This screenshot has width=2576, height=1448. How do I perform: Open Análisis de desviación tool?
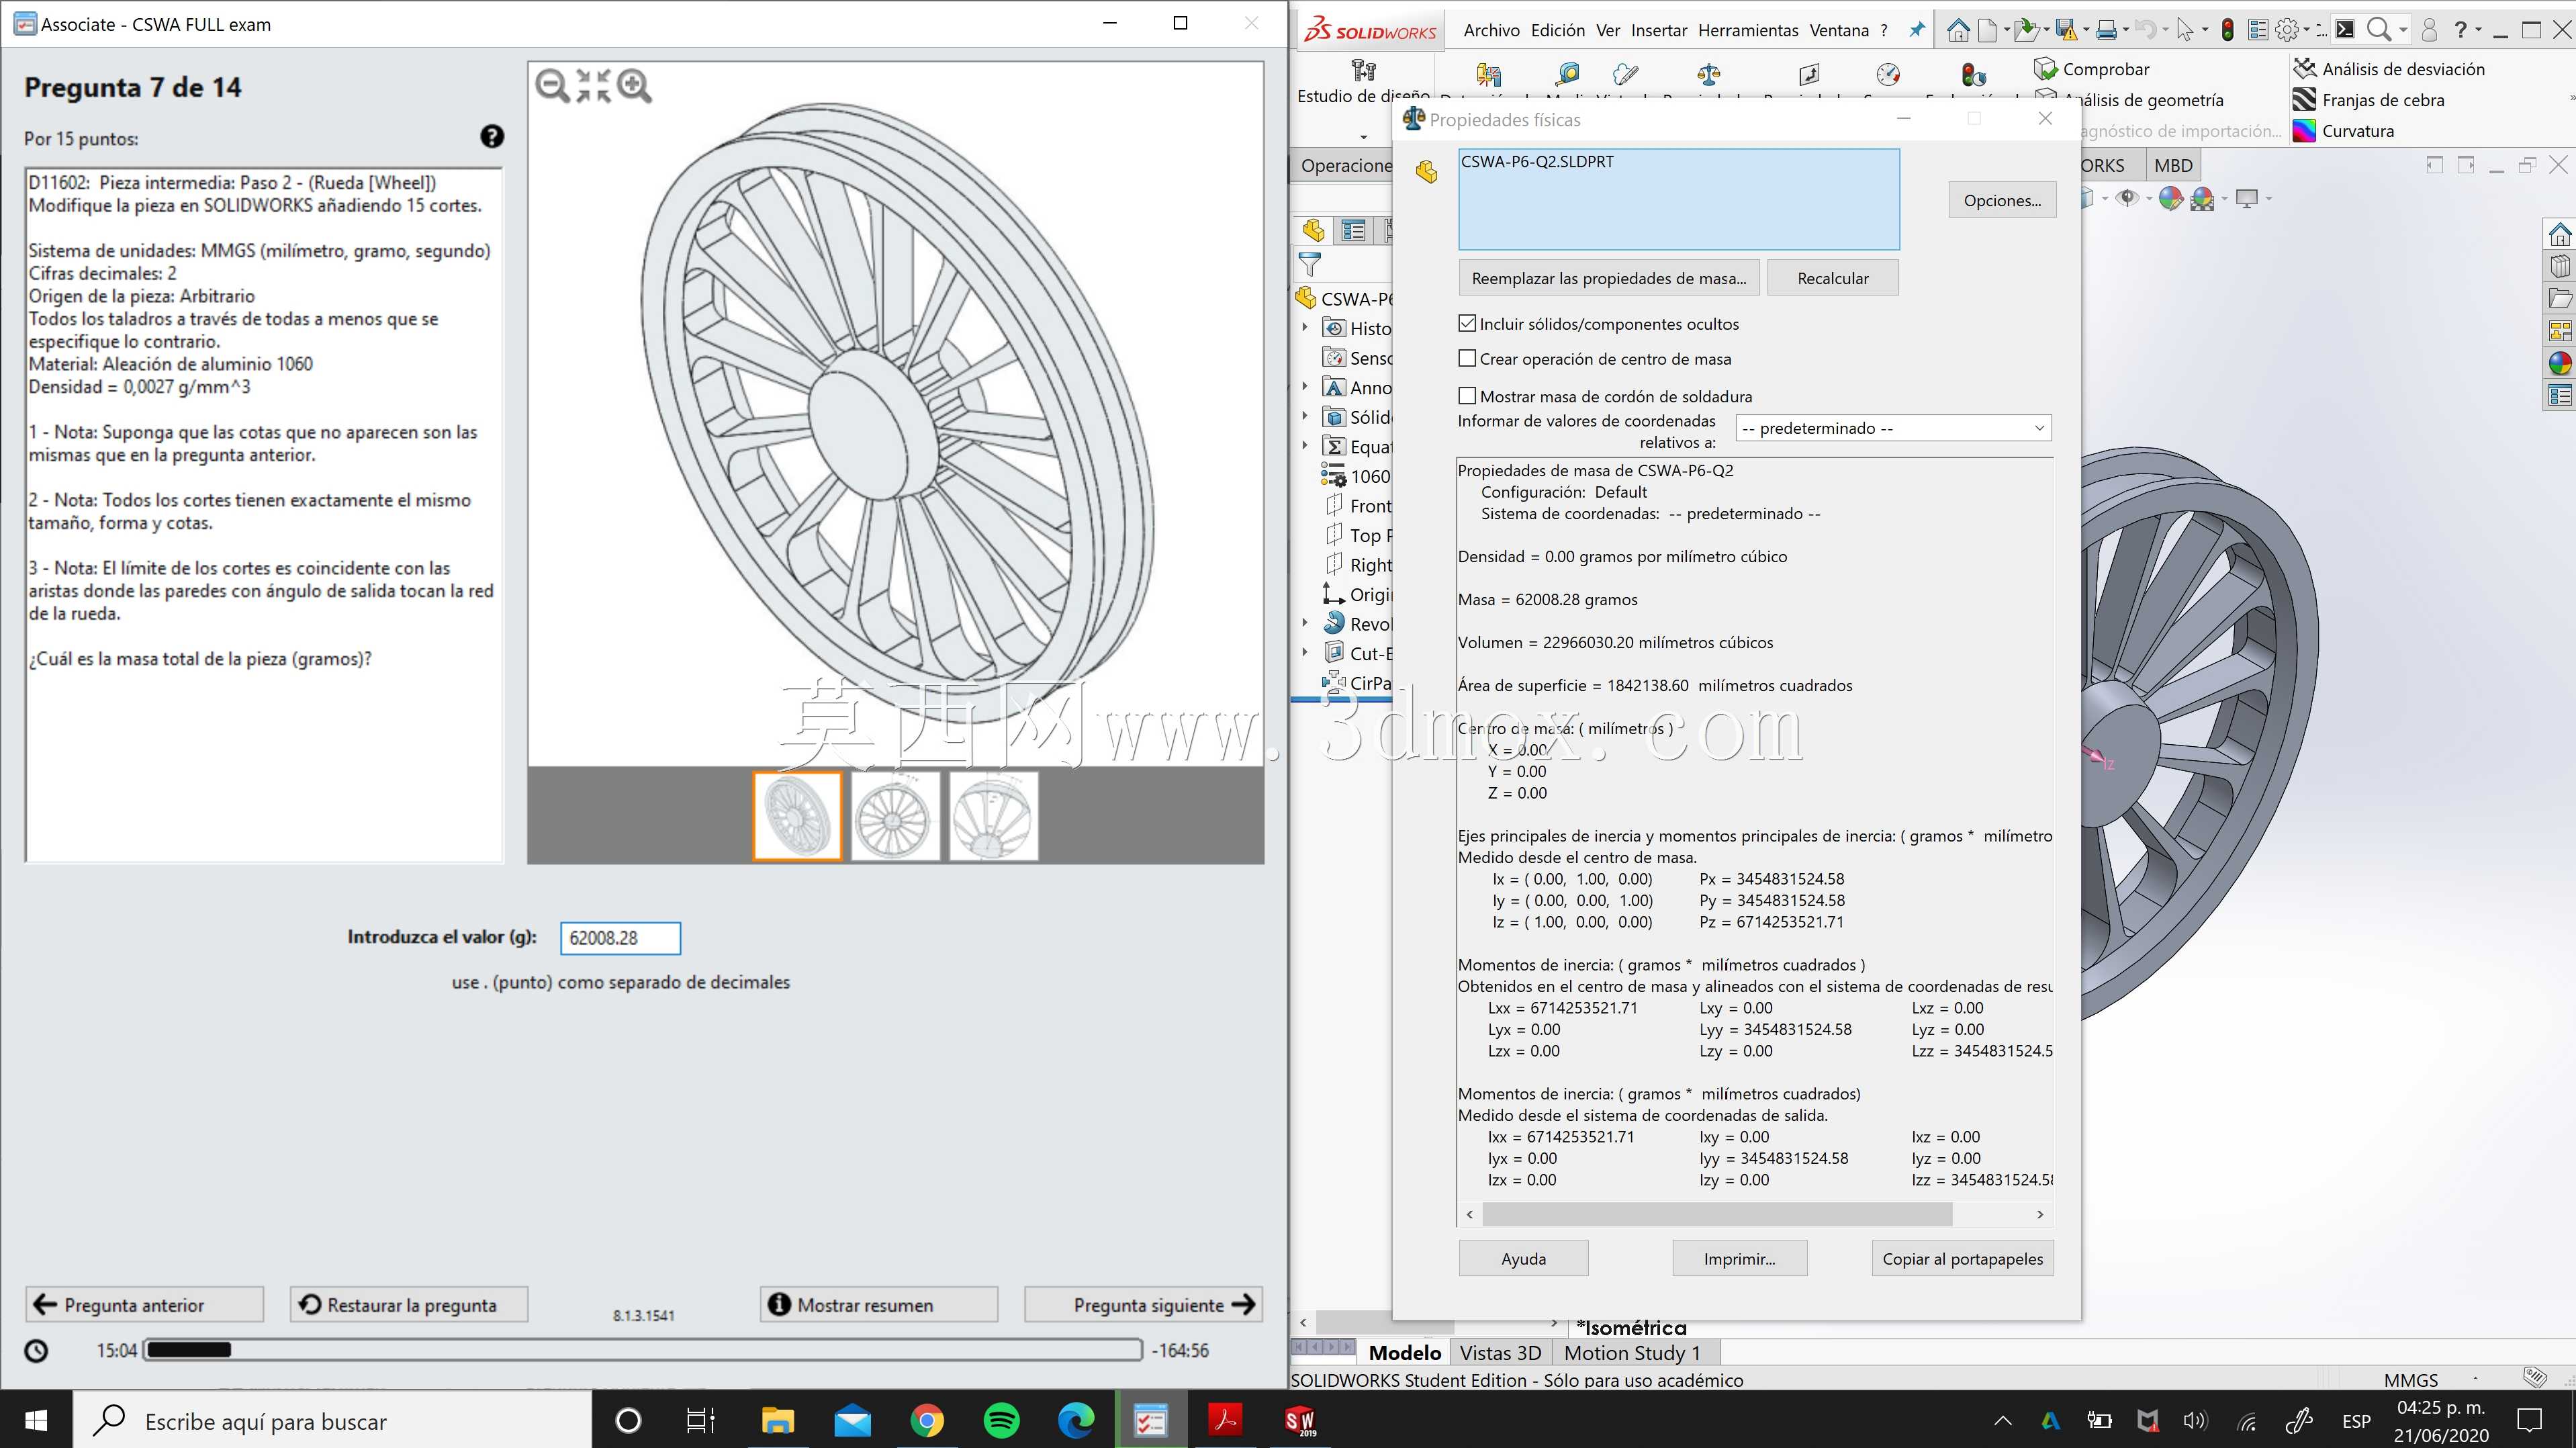pos(2388,69)
